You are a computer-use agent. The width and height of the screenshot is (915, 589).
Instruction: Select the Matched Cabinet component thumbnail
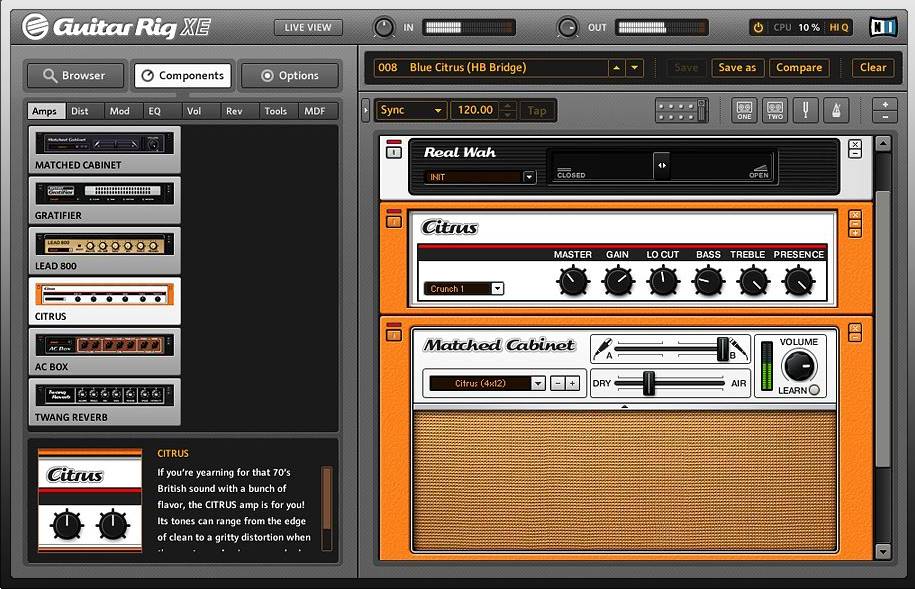pyautogui.click(x=104, y=149)
